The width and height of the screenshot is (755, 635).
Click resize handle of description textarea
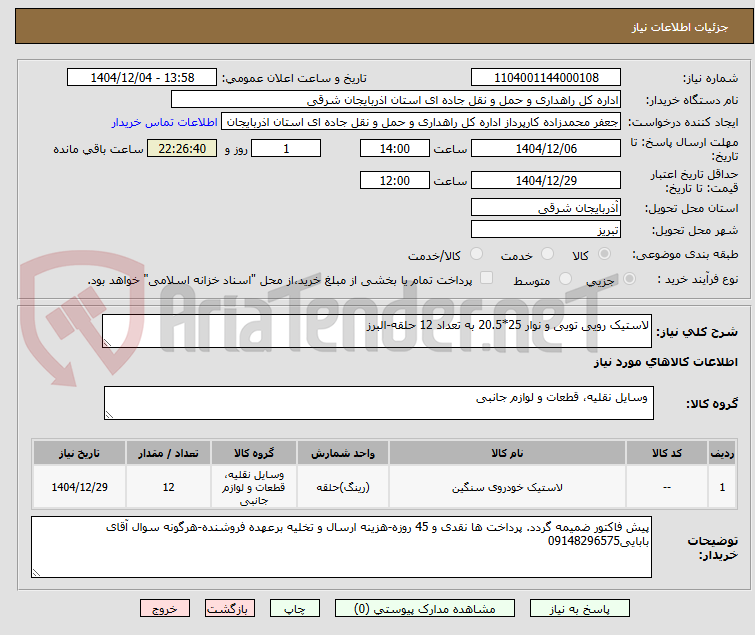click(107, 343)
